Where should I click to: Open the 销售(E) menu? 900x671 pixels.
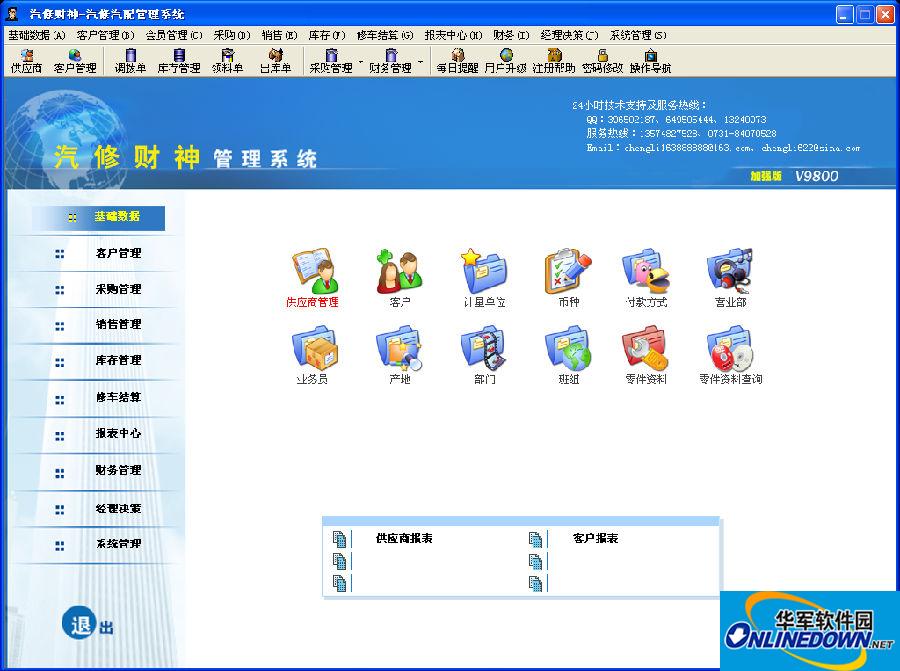(x=280, y=35)
